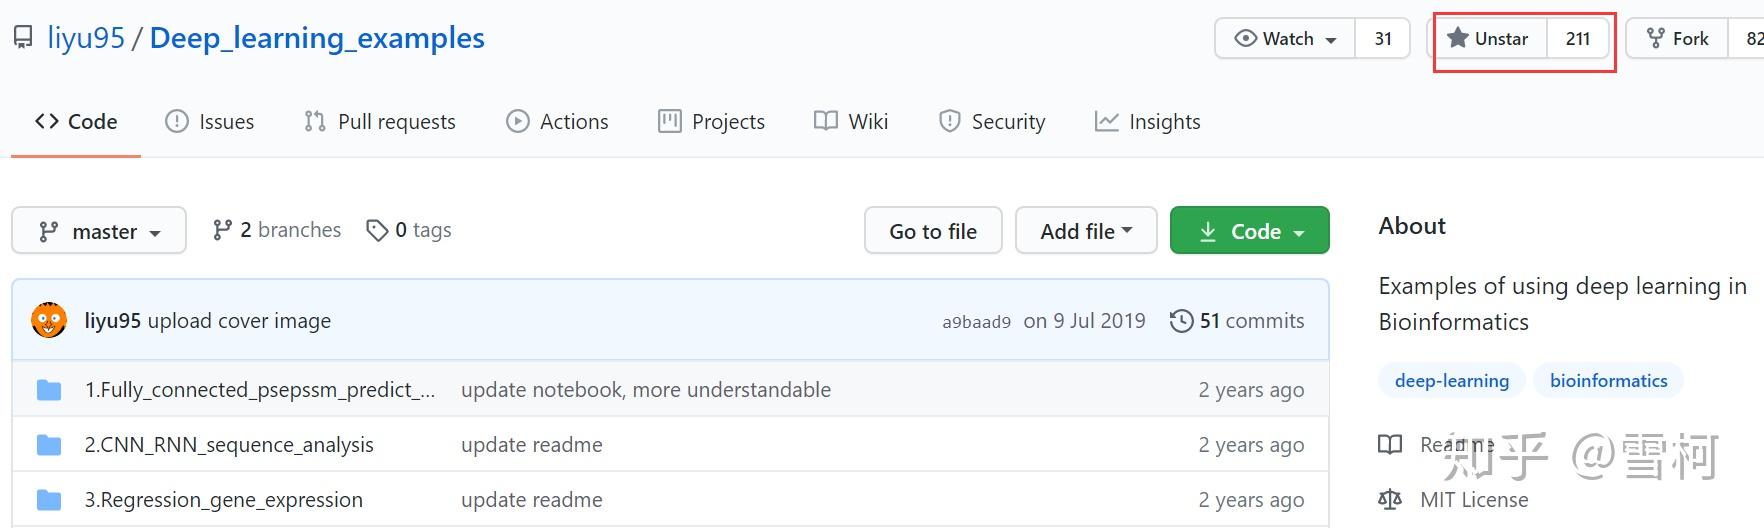The image size is (1764, 528).
Task: View the 51 commits history
Action: [x=1237, y=321]
